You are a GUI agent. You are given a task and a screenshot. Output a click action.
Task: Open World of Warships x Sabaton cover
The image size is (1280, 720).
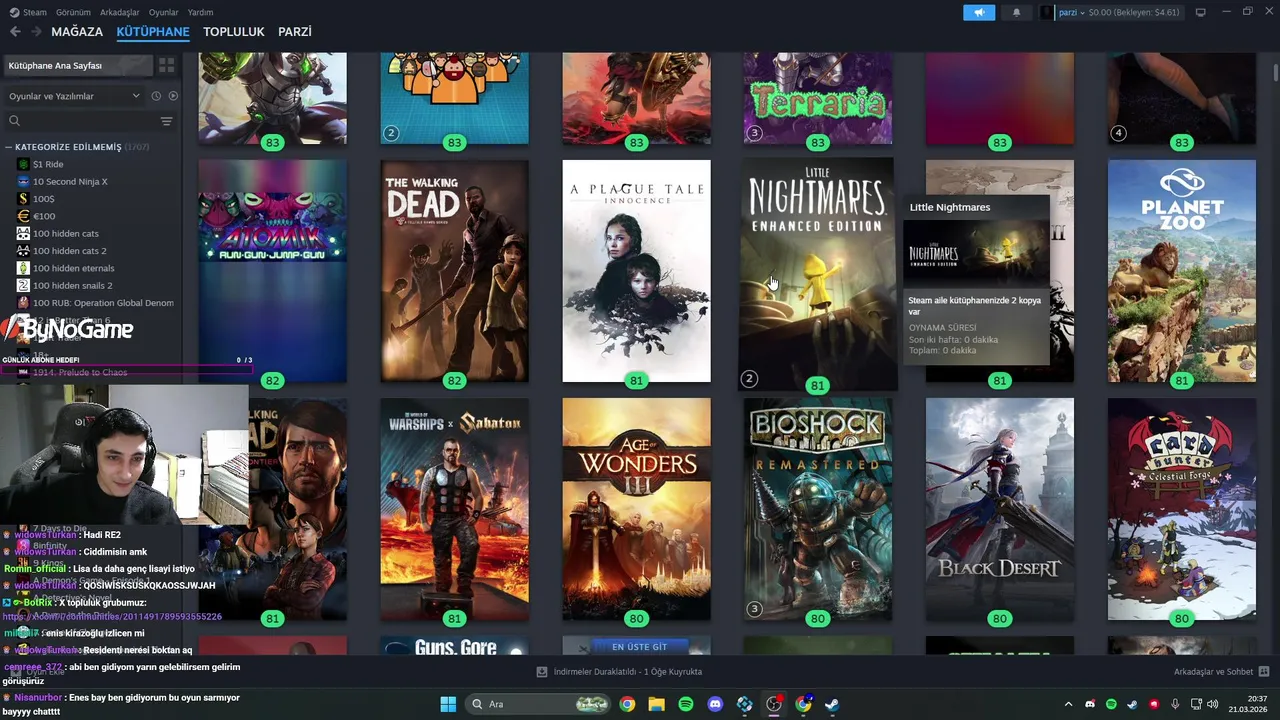tap(454, 509)
